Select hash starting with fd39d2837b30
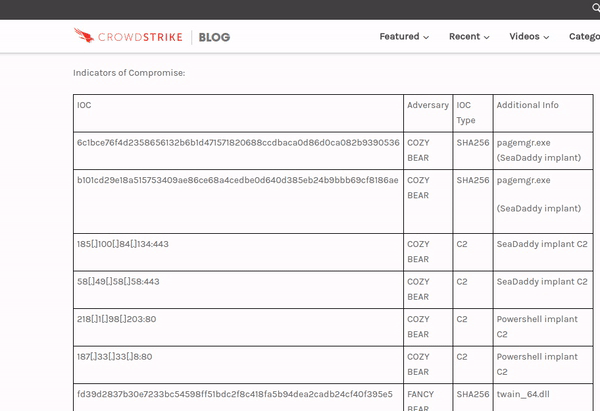 (235, 394)
